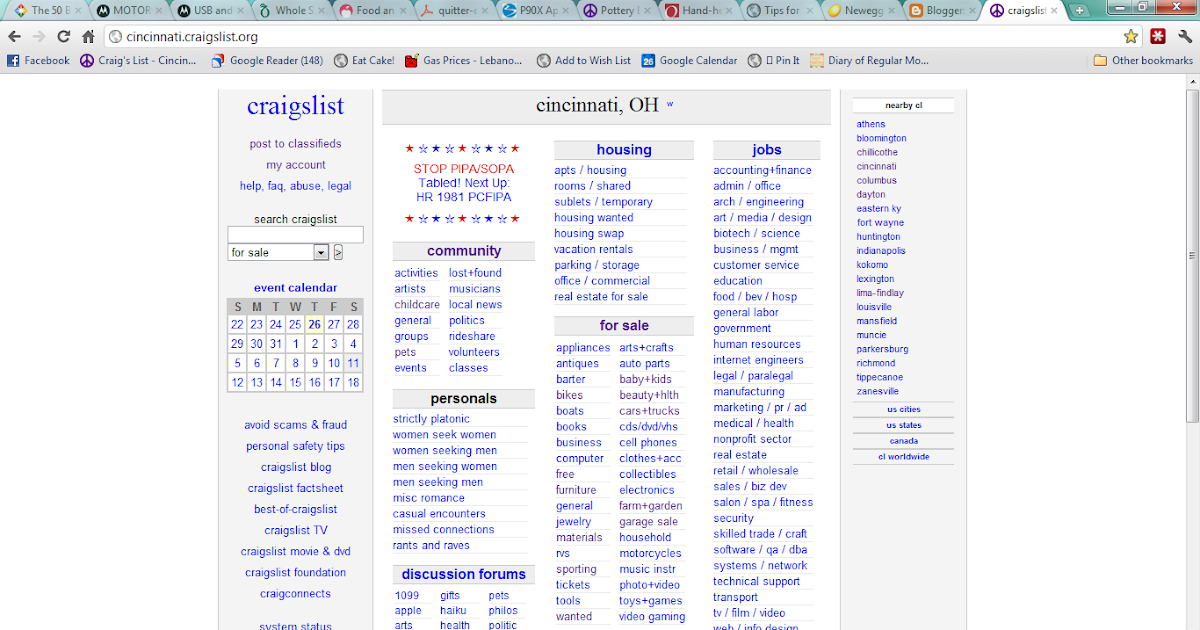The height and width of the screenshot is (630, 1200).
Task: Open STOP PIPA/SOPA notice link
Action: [x=463, y=169]
